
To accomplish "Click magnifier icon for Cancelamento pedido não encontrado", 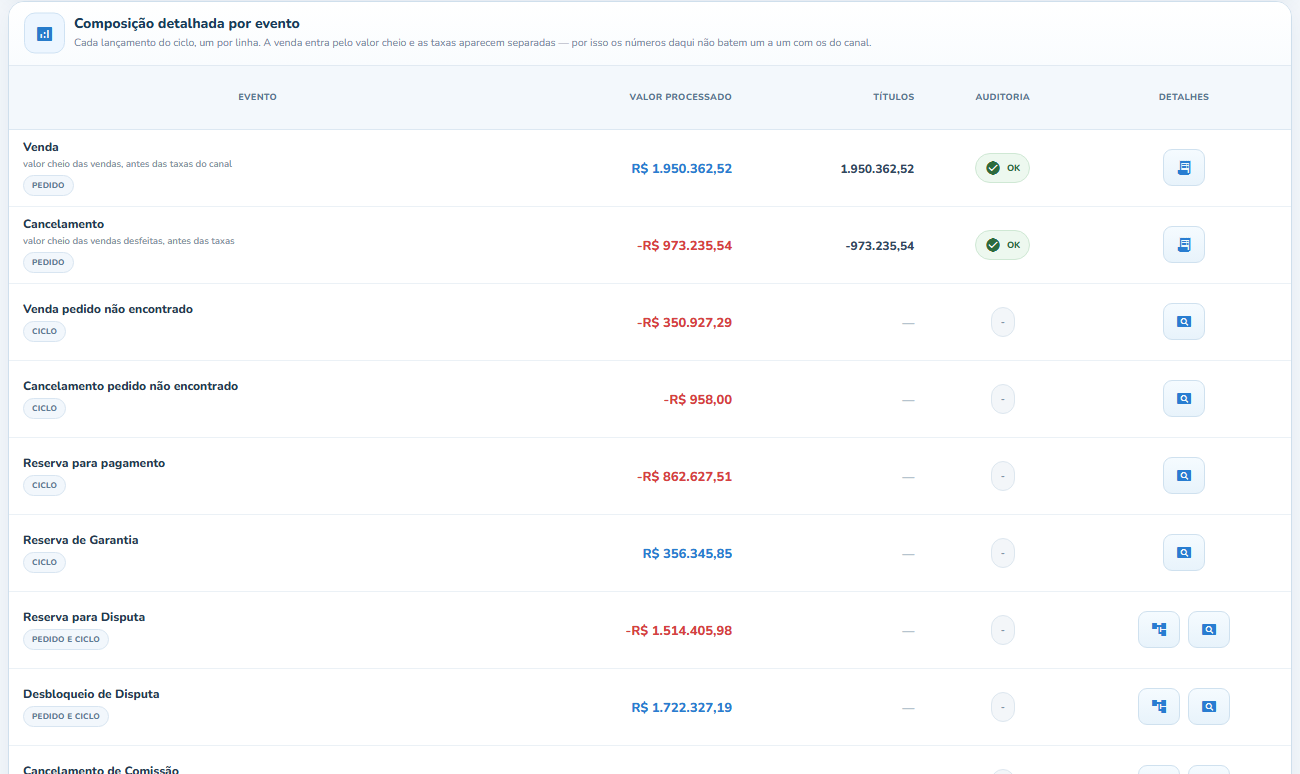I will coord(1183,399).
